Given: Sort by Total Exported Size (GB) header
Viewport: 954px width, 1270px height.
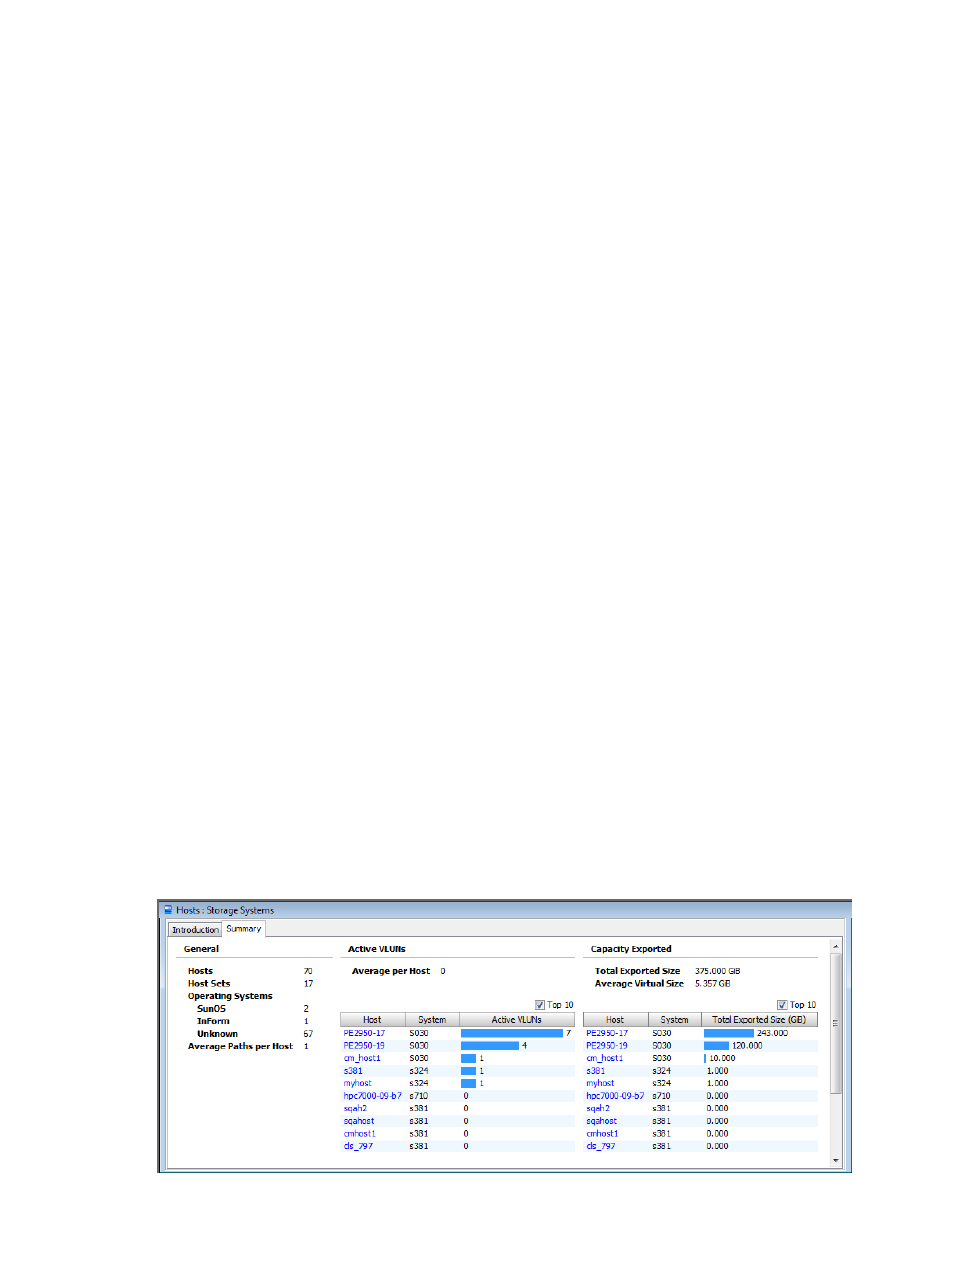Looking at the screenshot, I should 759,1020.
